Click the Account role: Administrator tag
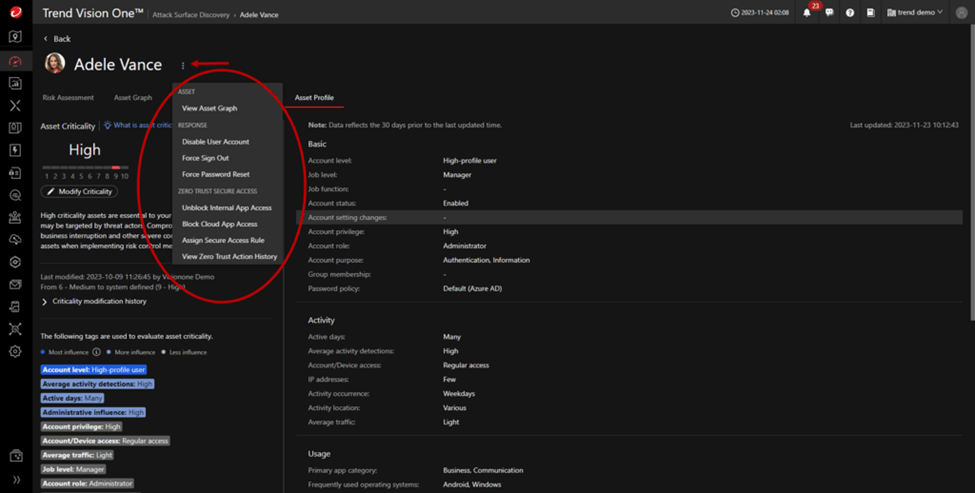This screenshot has height=493, width=975. tap(87, 484)
